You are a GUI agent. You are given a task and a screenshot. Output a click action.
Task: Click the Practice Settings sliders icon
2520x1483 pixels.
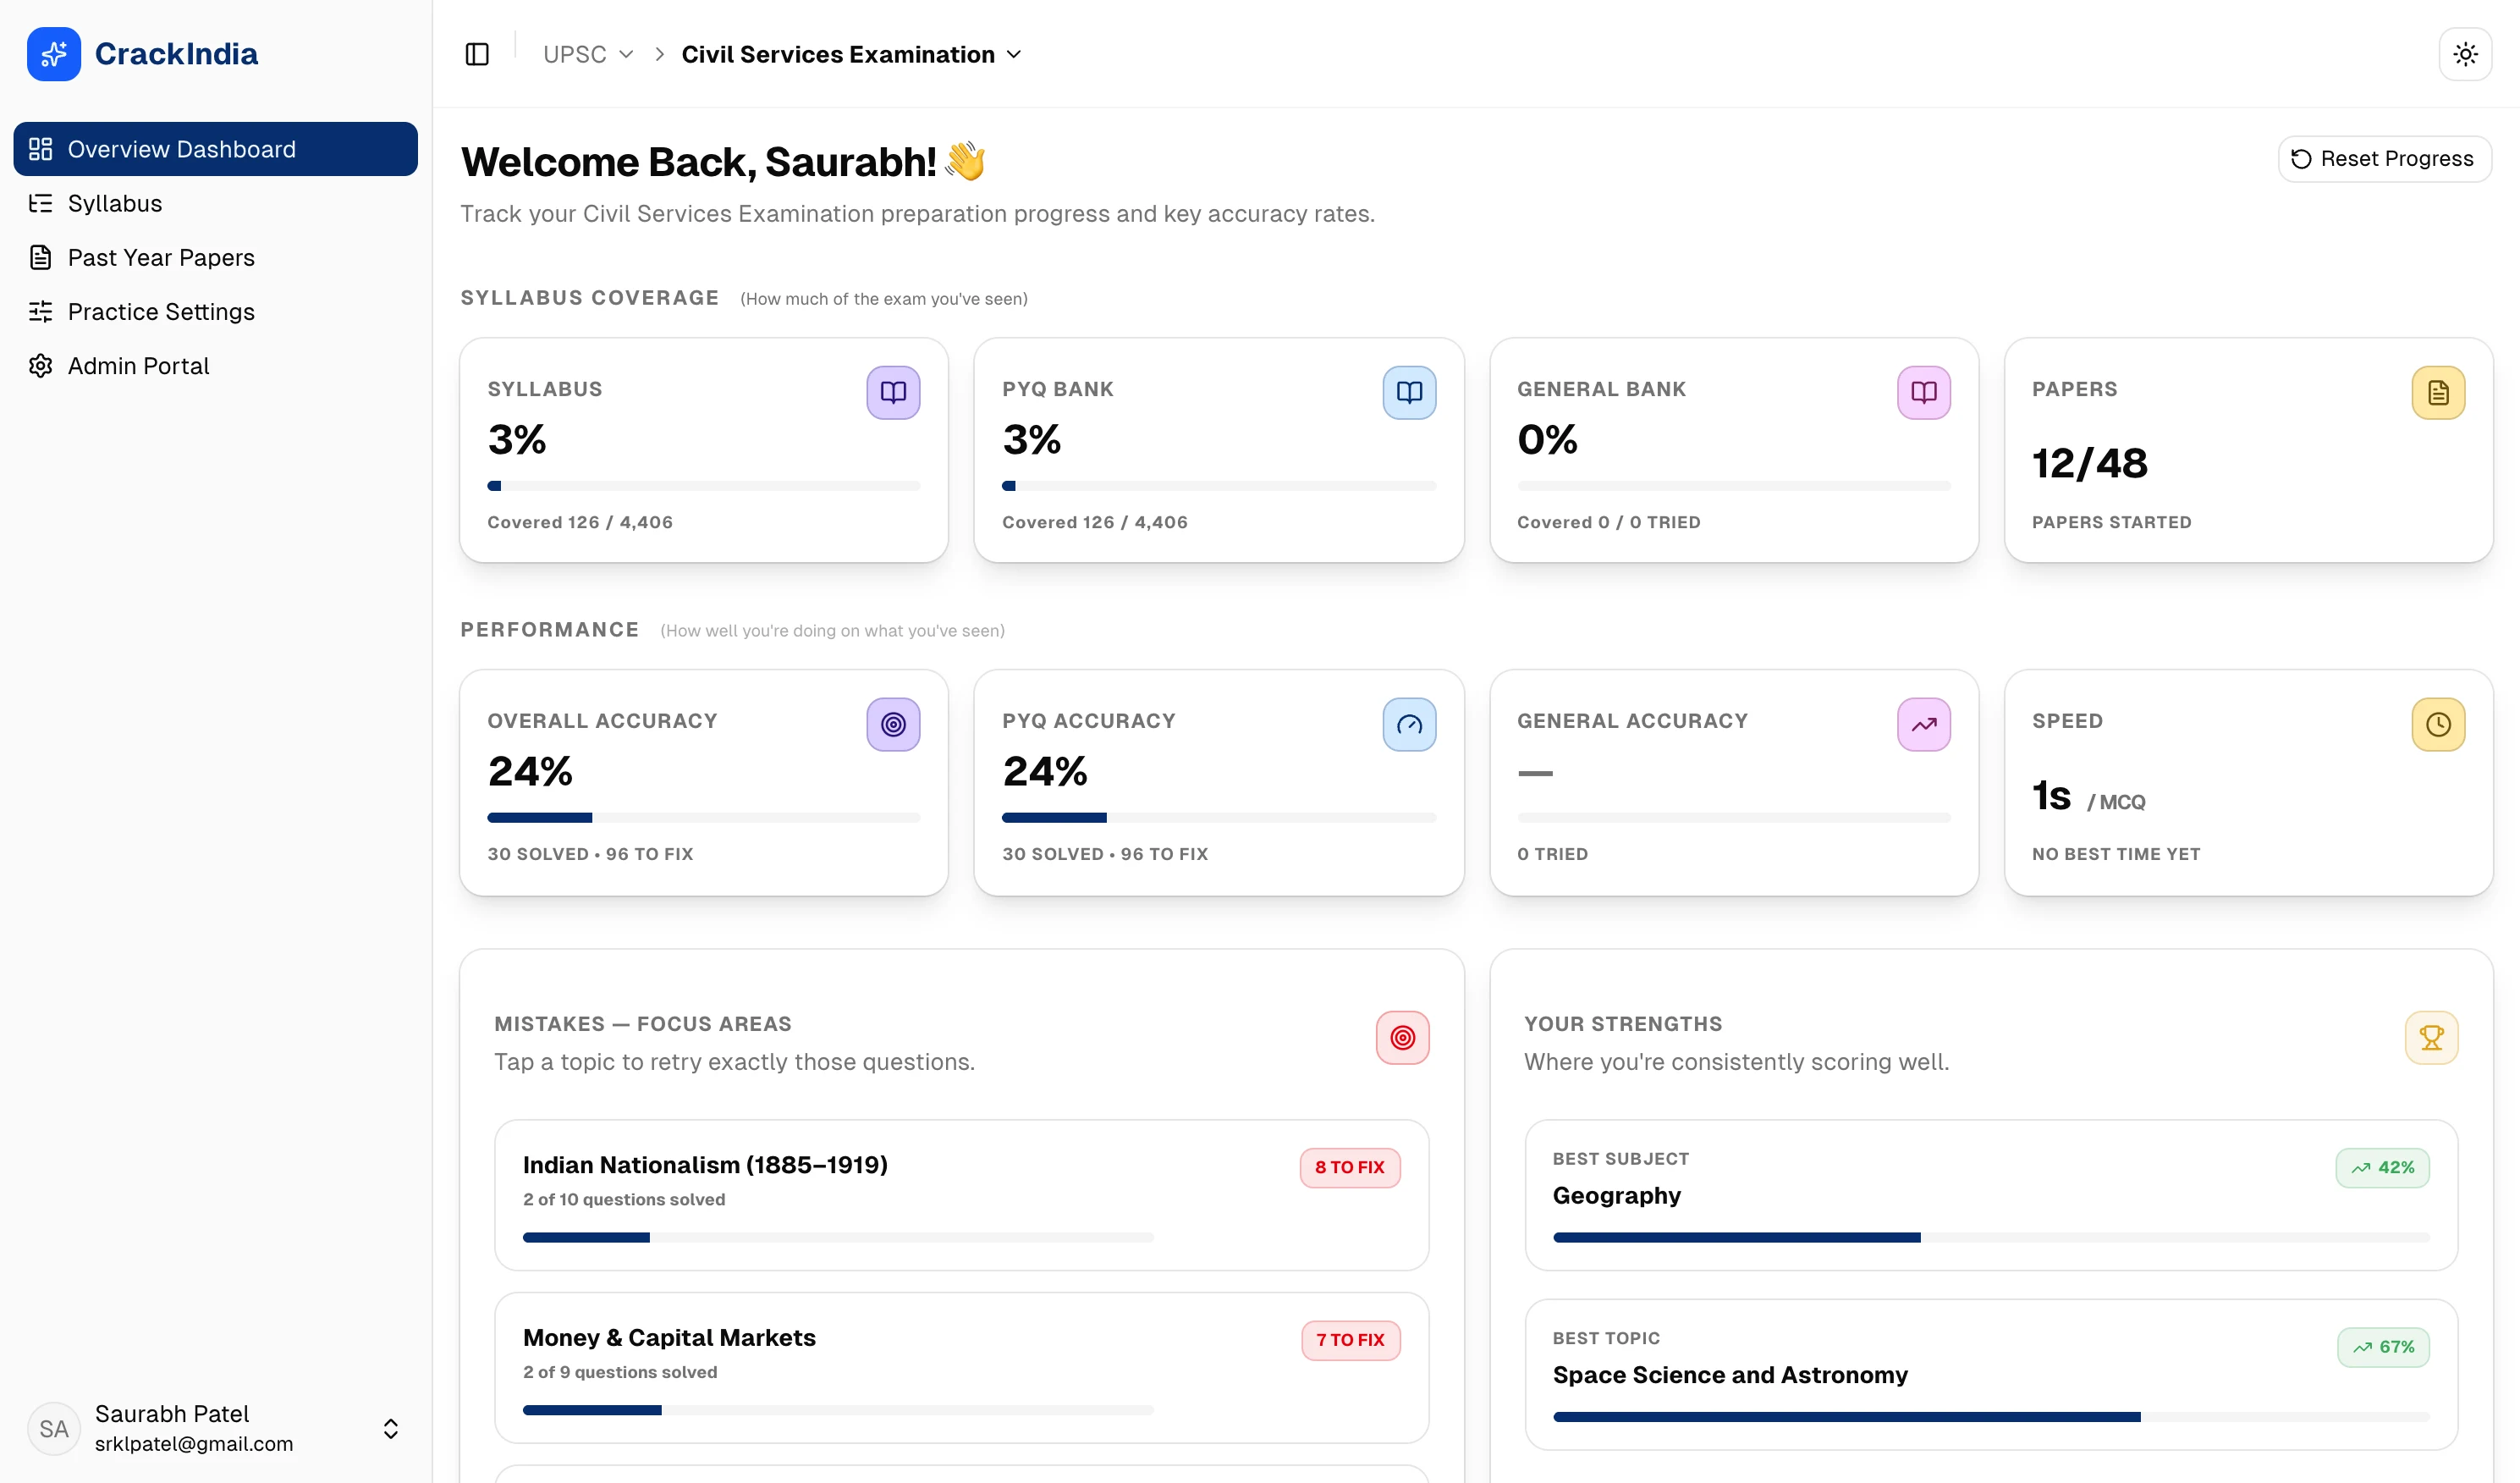coord(40,311)
